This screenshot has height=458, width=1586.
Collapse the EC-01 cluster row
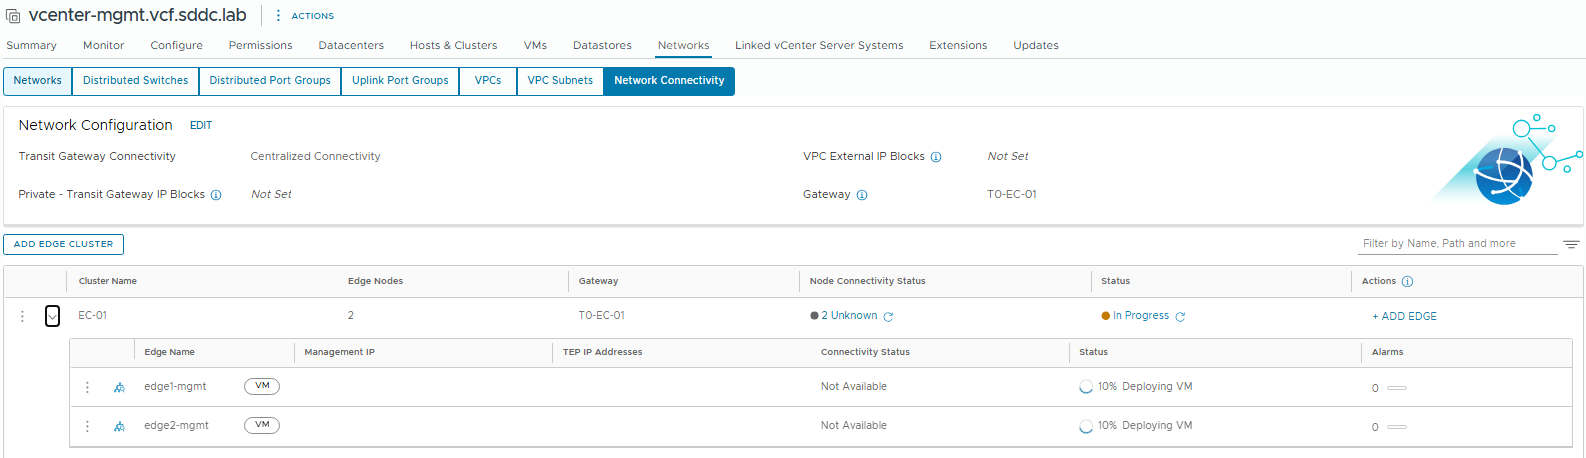(53, 316)
